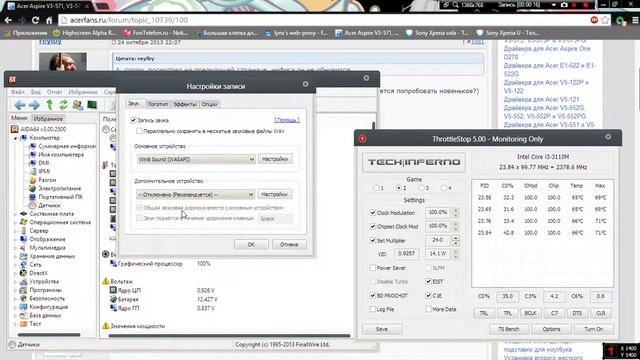This screenshot has height=360, width=640.
Task: Click the TechInferno logo button
Action: (413, 162)
